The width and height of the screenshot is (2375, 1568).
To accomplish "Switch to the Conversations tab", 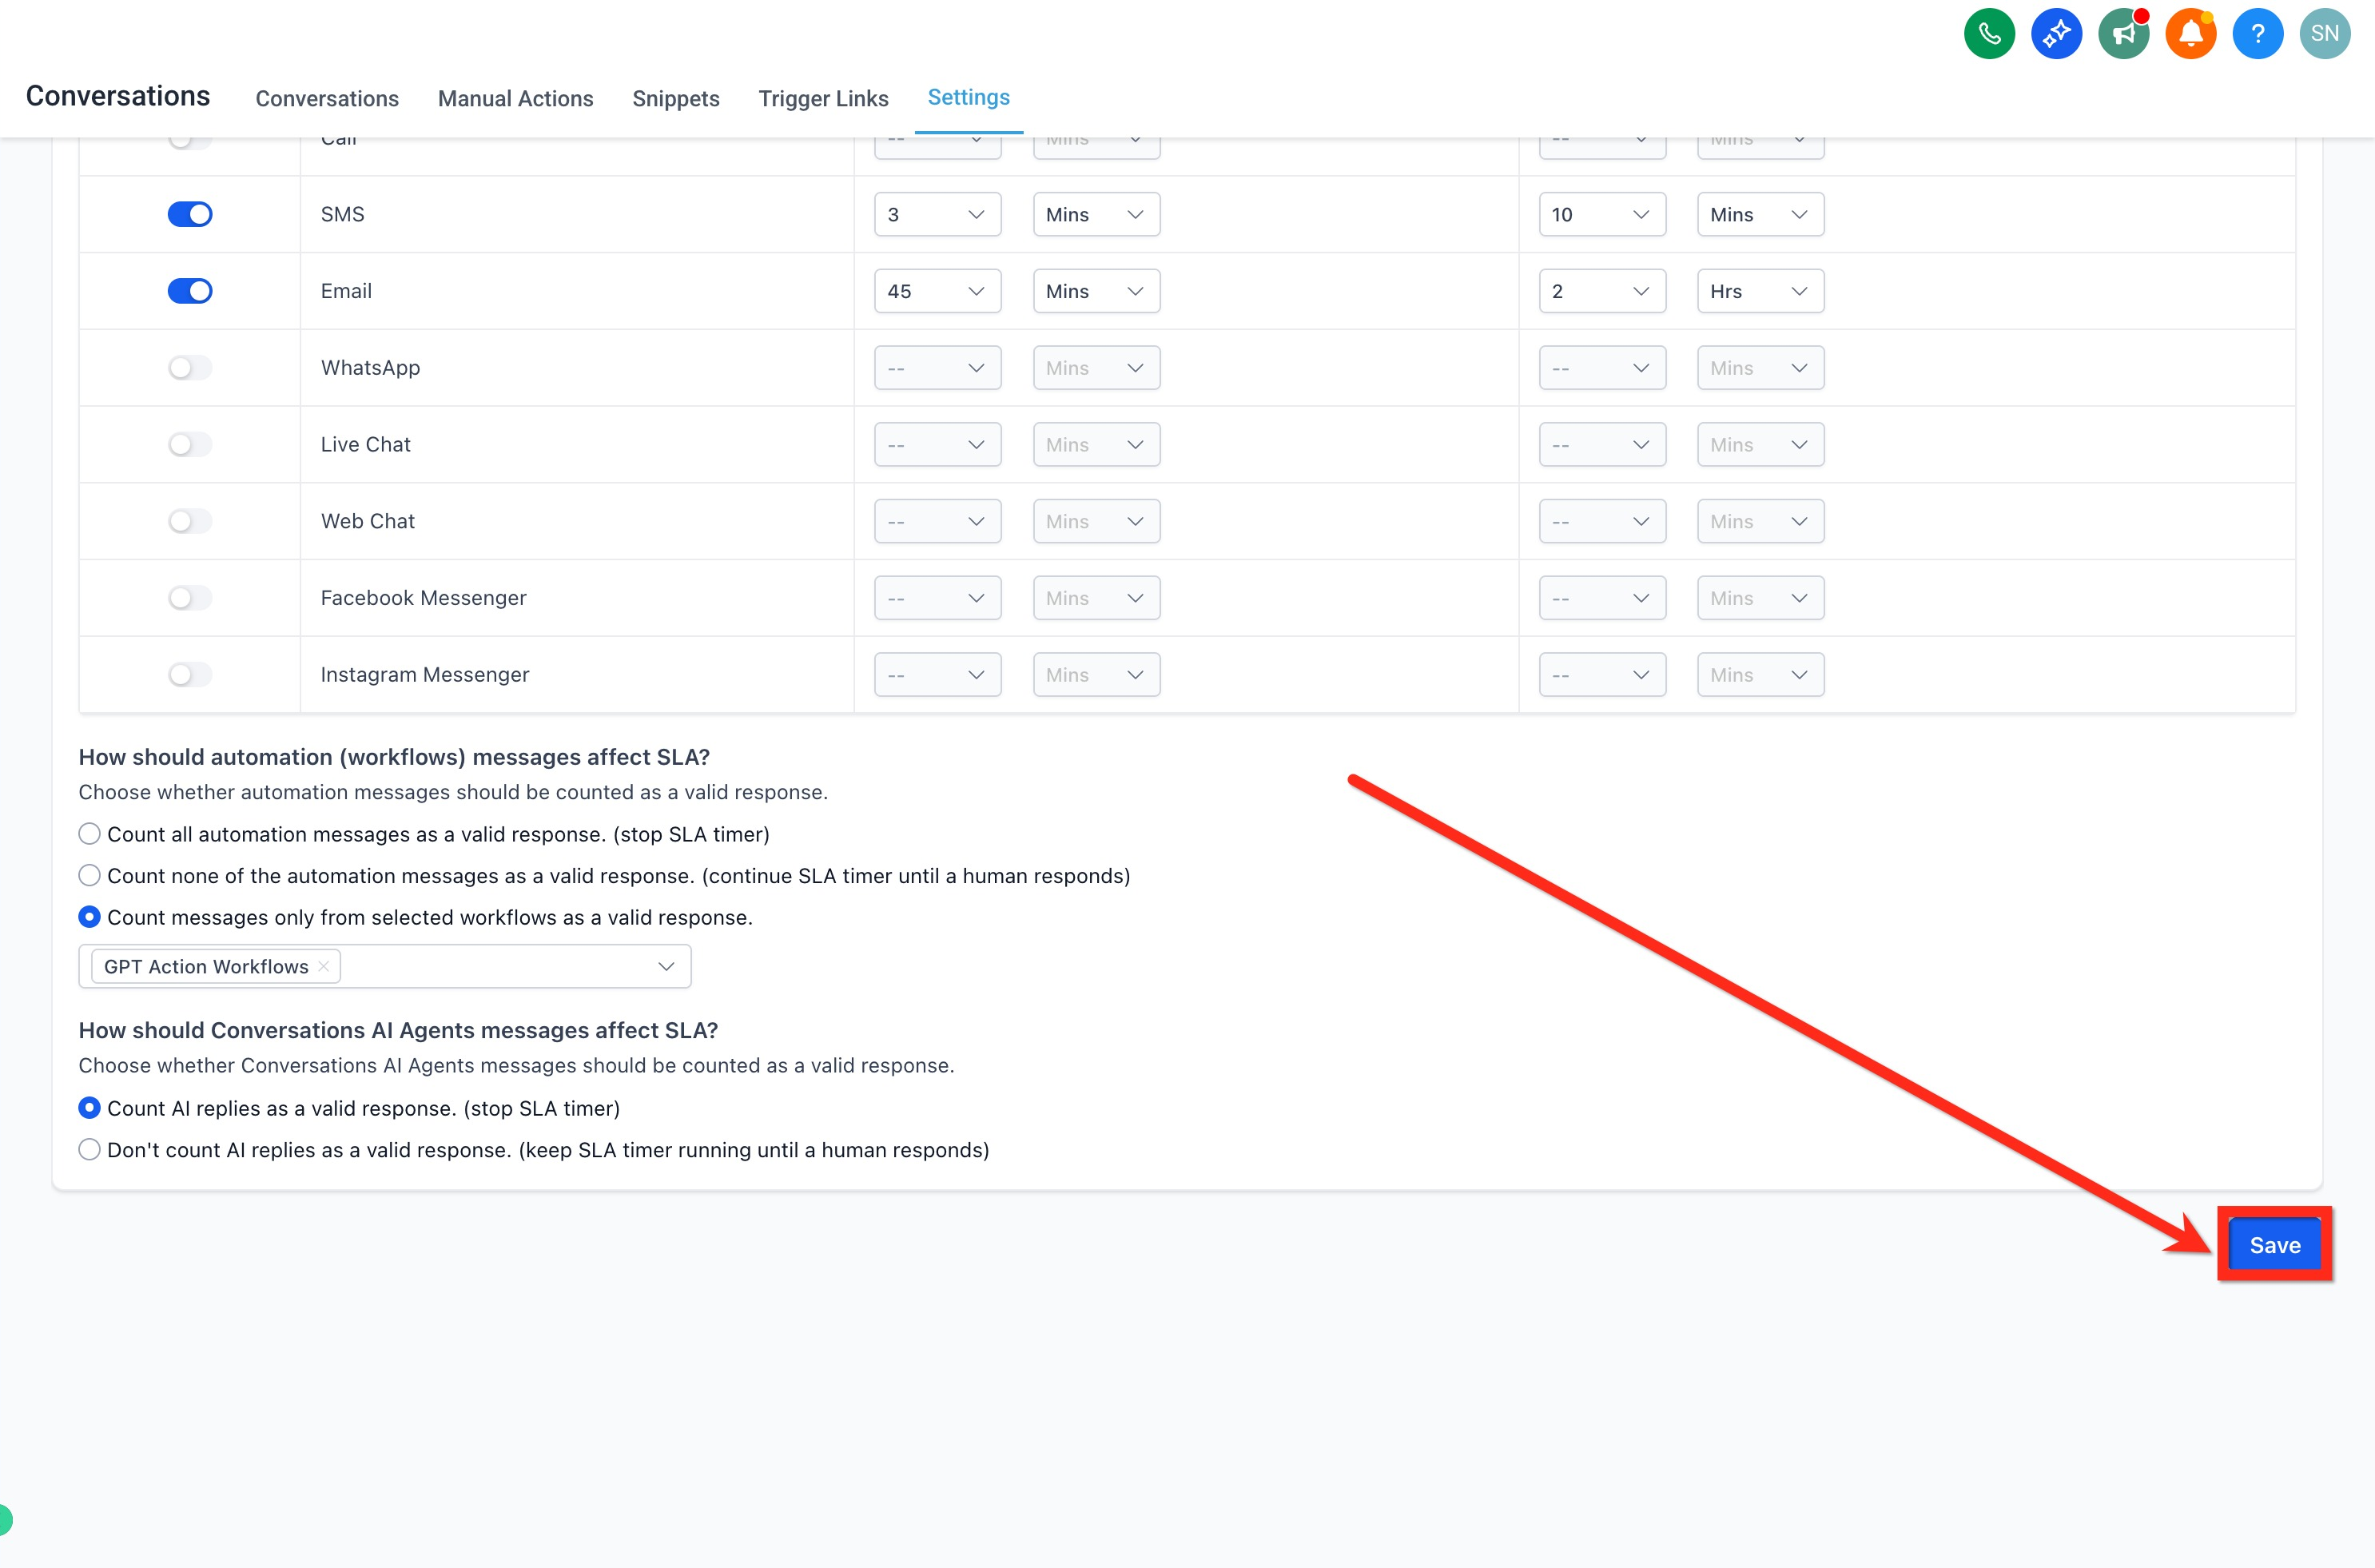I will (x=327, y=98).
